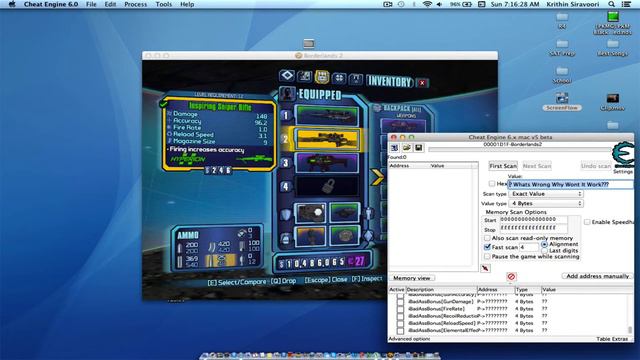Image resolution: width=640 pixels, height=360 pixels.
Task: Open the Badass Rank tab icon in Borderlands menu
Action: point(356,78)
